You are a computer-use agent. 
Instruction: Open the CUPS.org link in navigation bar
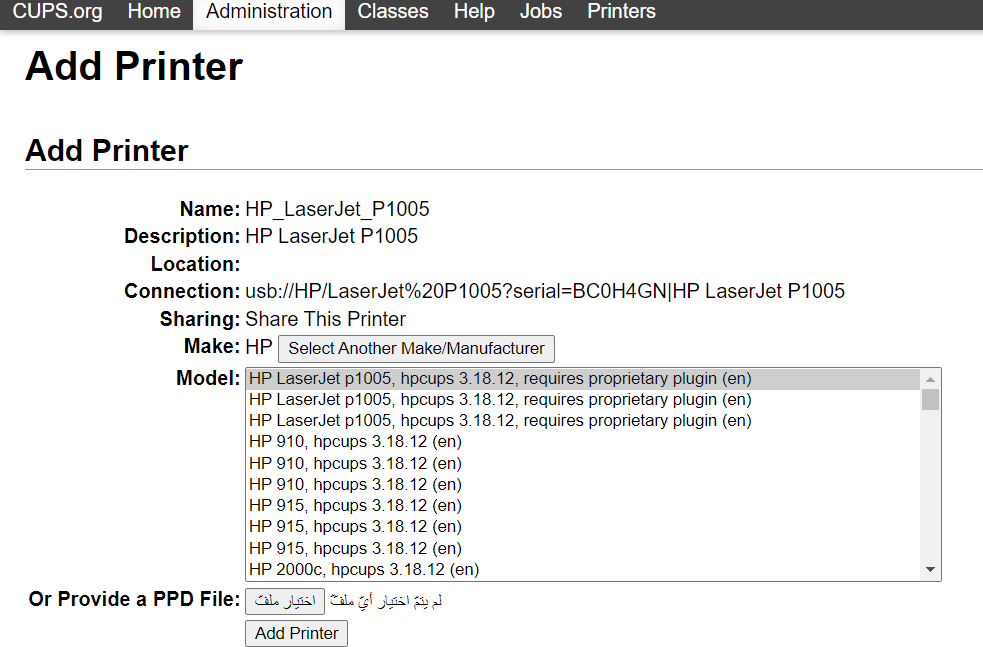(57, 12)
